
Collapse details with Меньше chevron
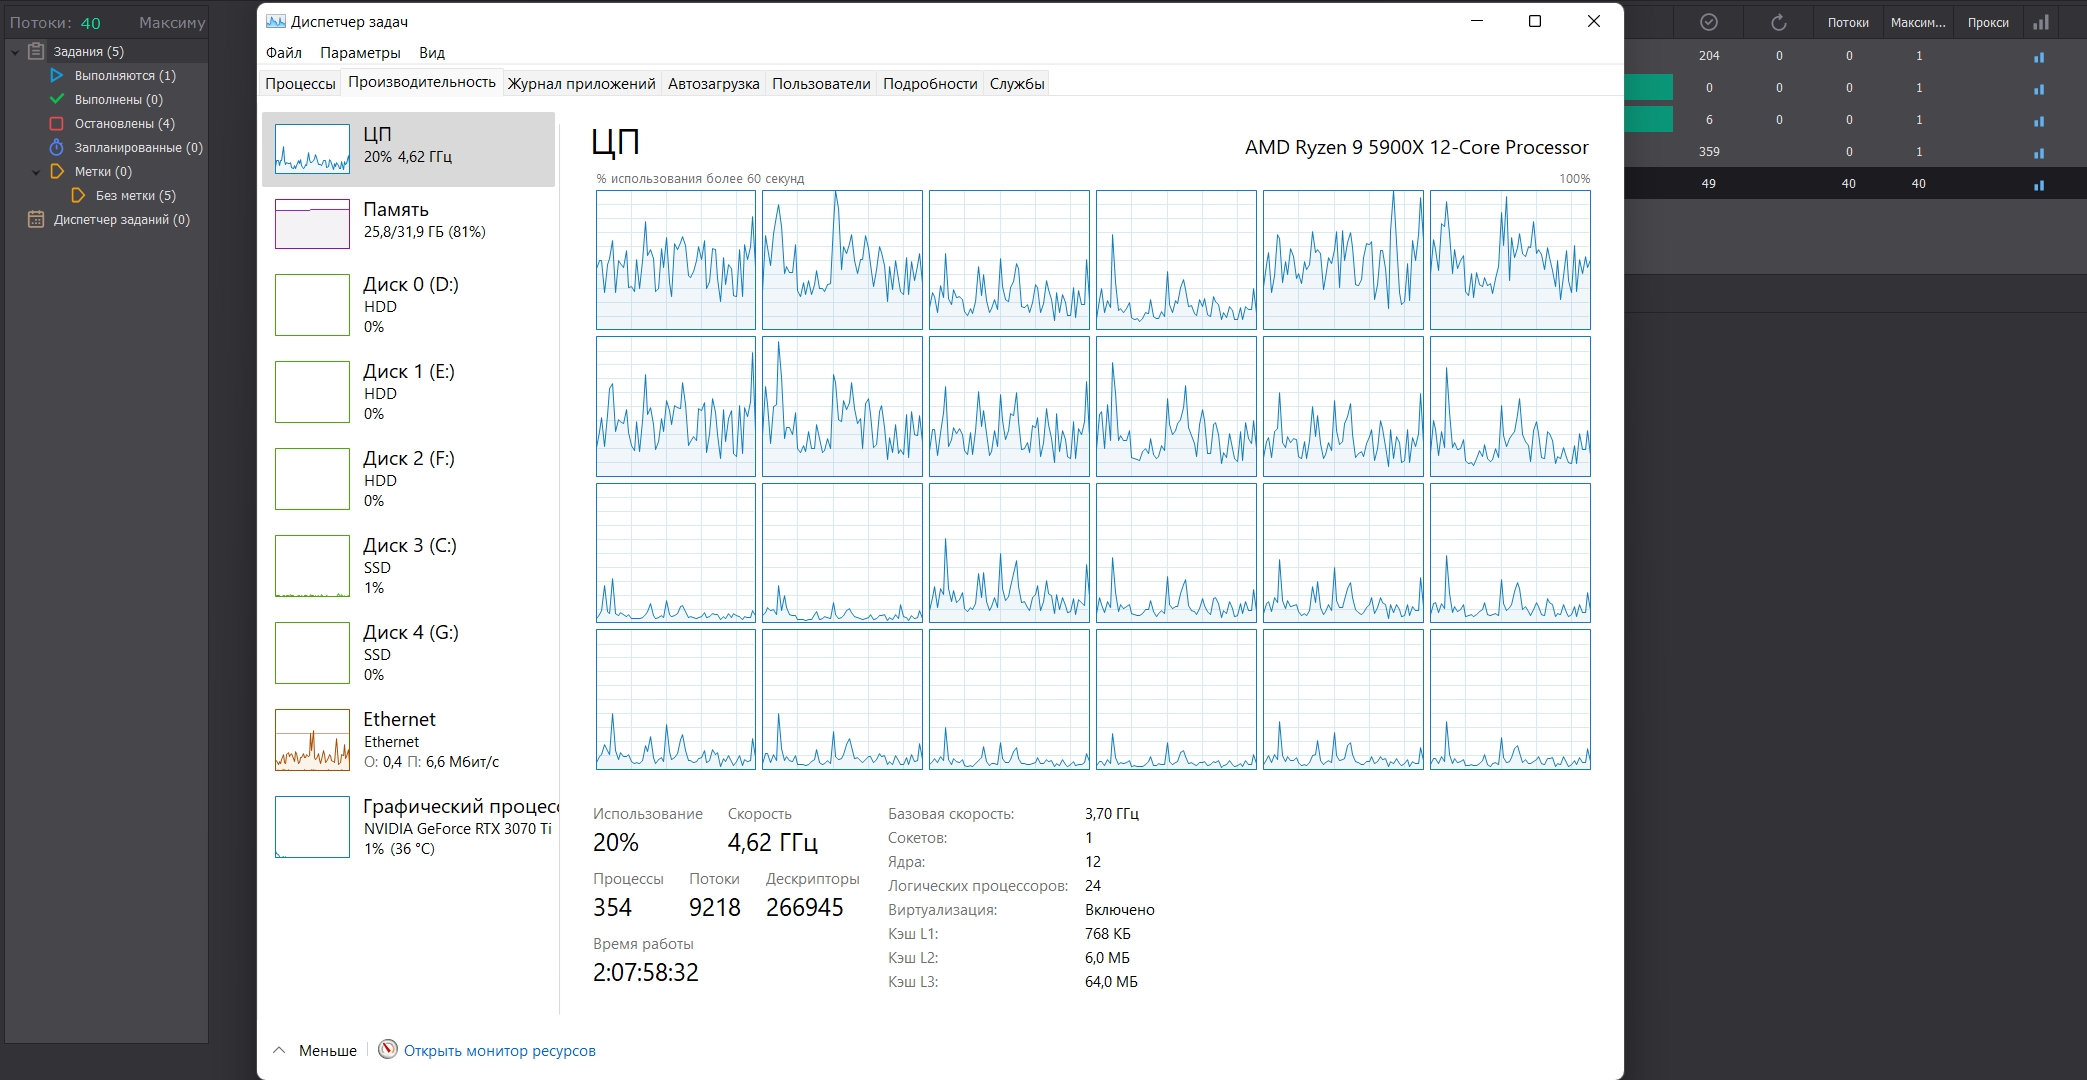pos(280,1050)
